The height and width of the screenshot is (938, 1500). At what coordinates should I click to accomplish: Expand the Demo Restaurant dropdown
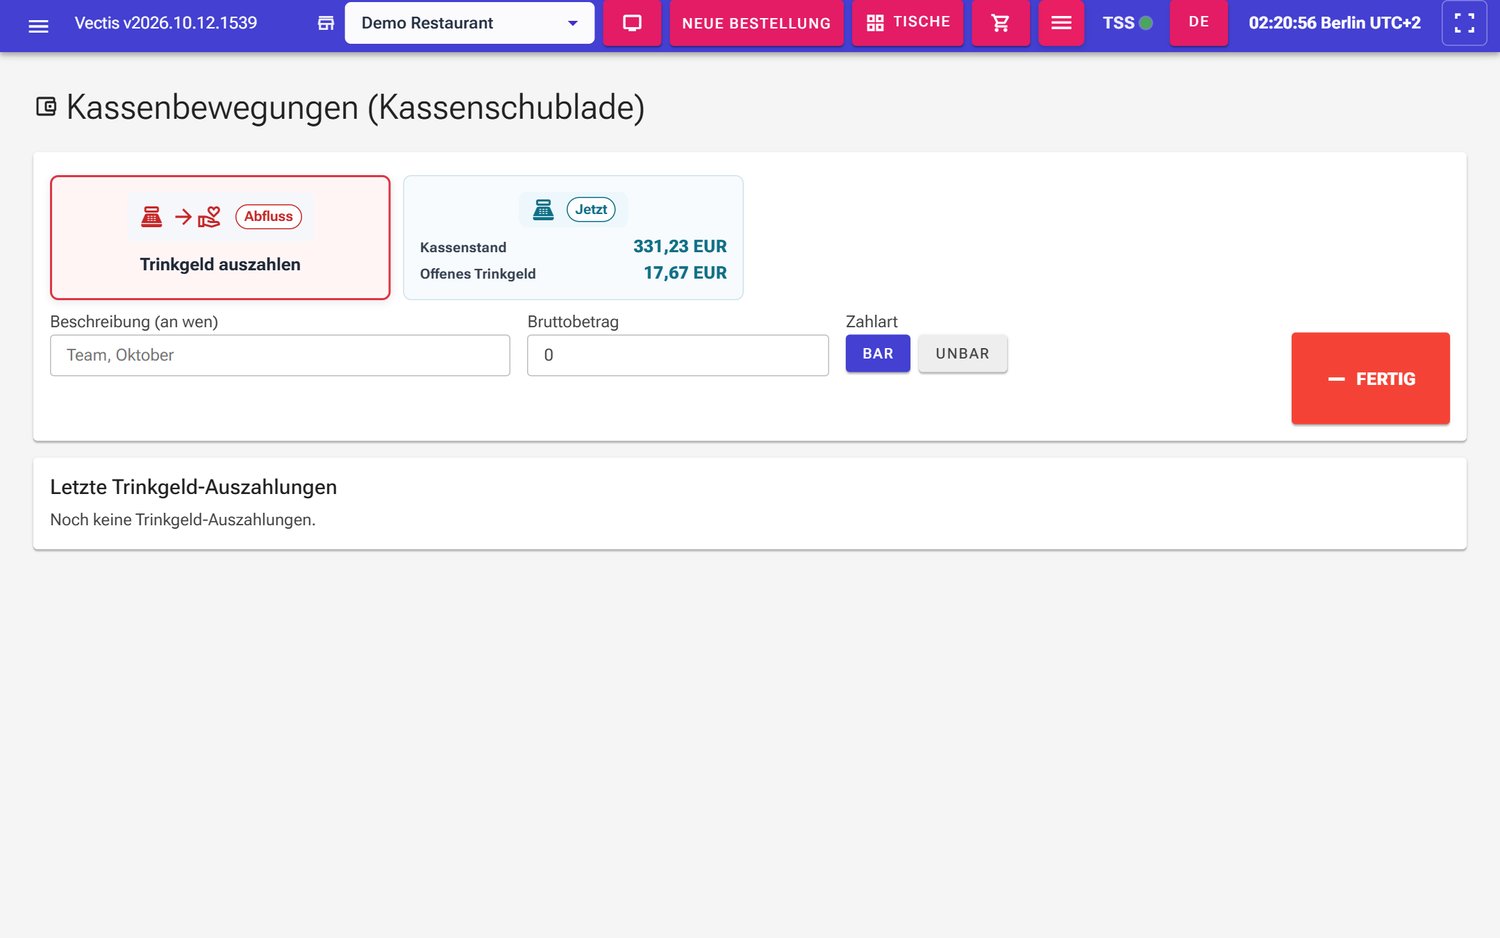point(469,23)
